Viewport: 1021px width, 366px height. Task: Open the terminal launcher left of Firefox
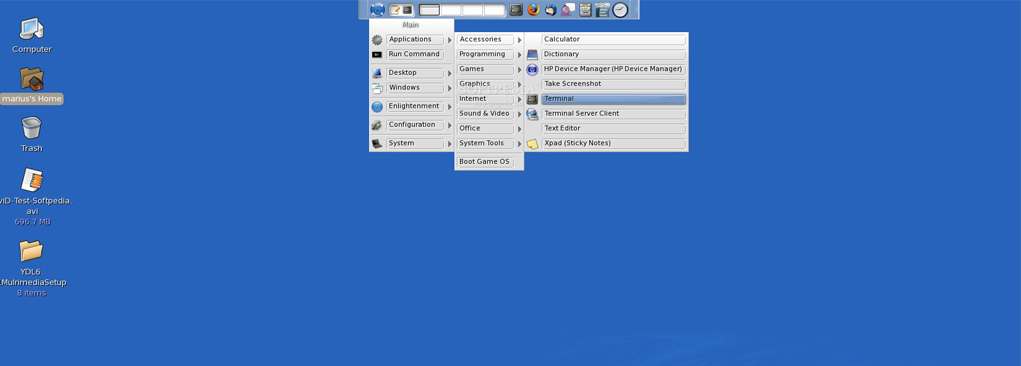516,10
